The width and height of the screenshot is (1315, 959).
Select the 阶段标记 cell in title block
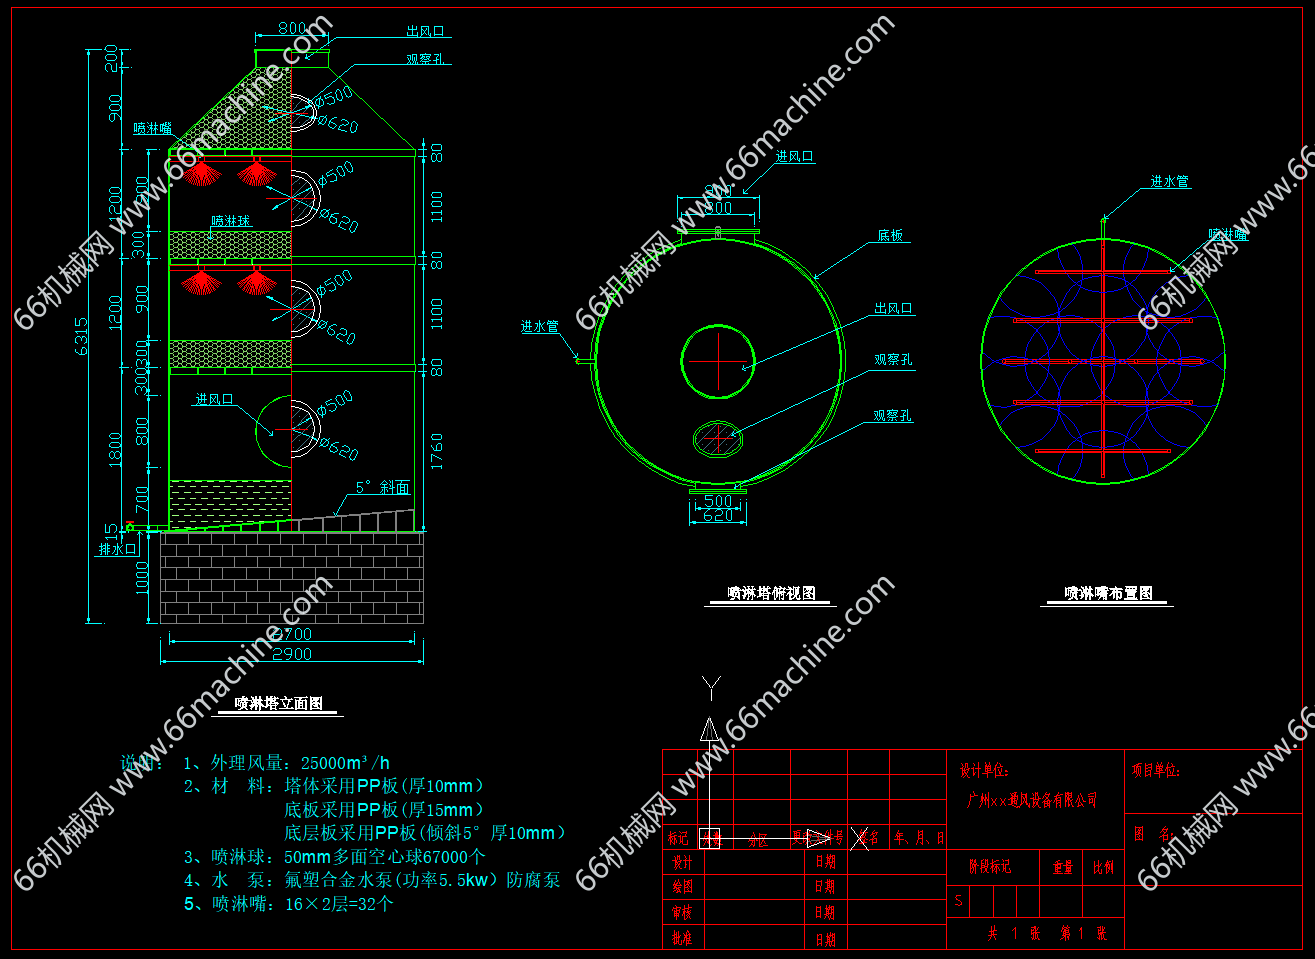pyautogui.click(x=989, y=867)
